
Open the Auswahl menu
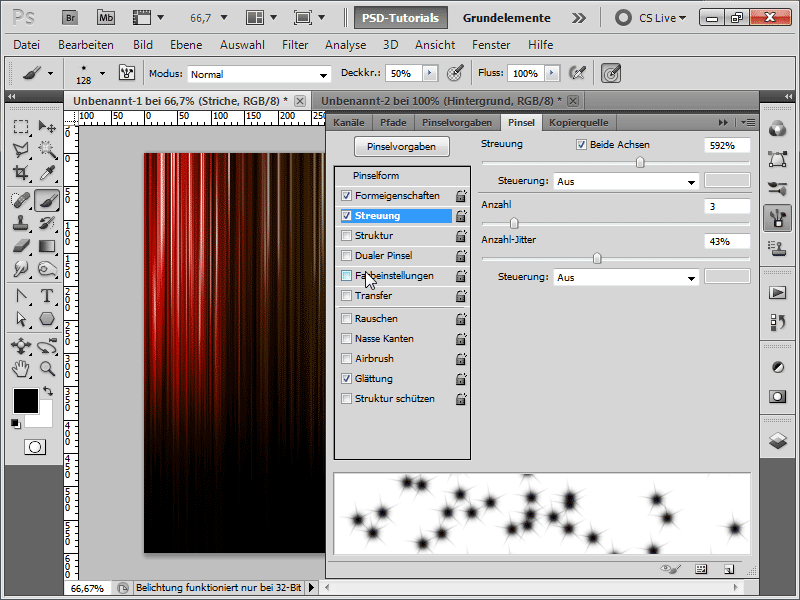242,45
